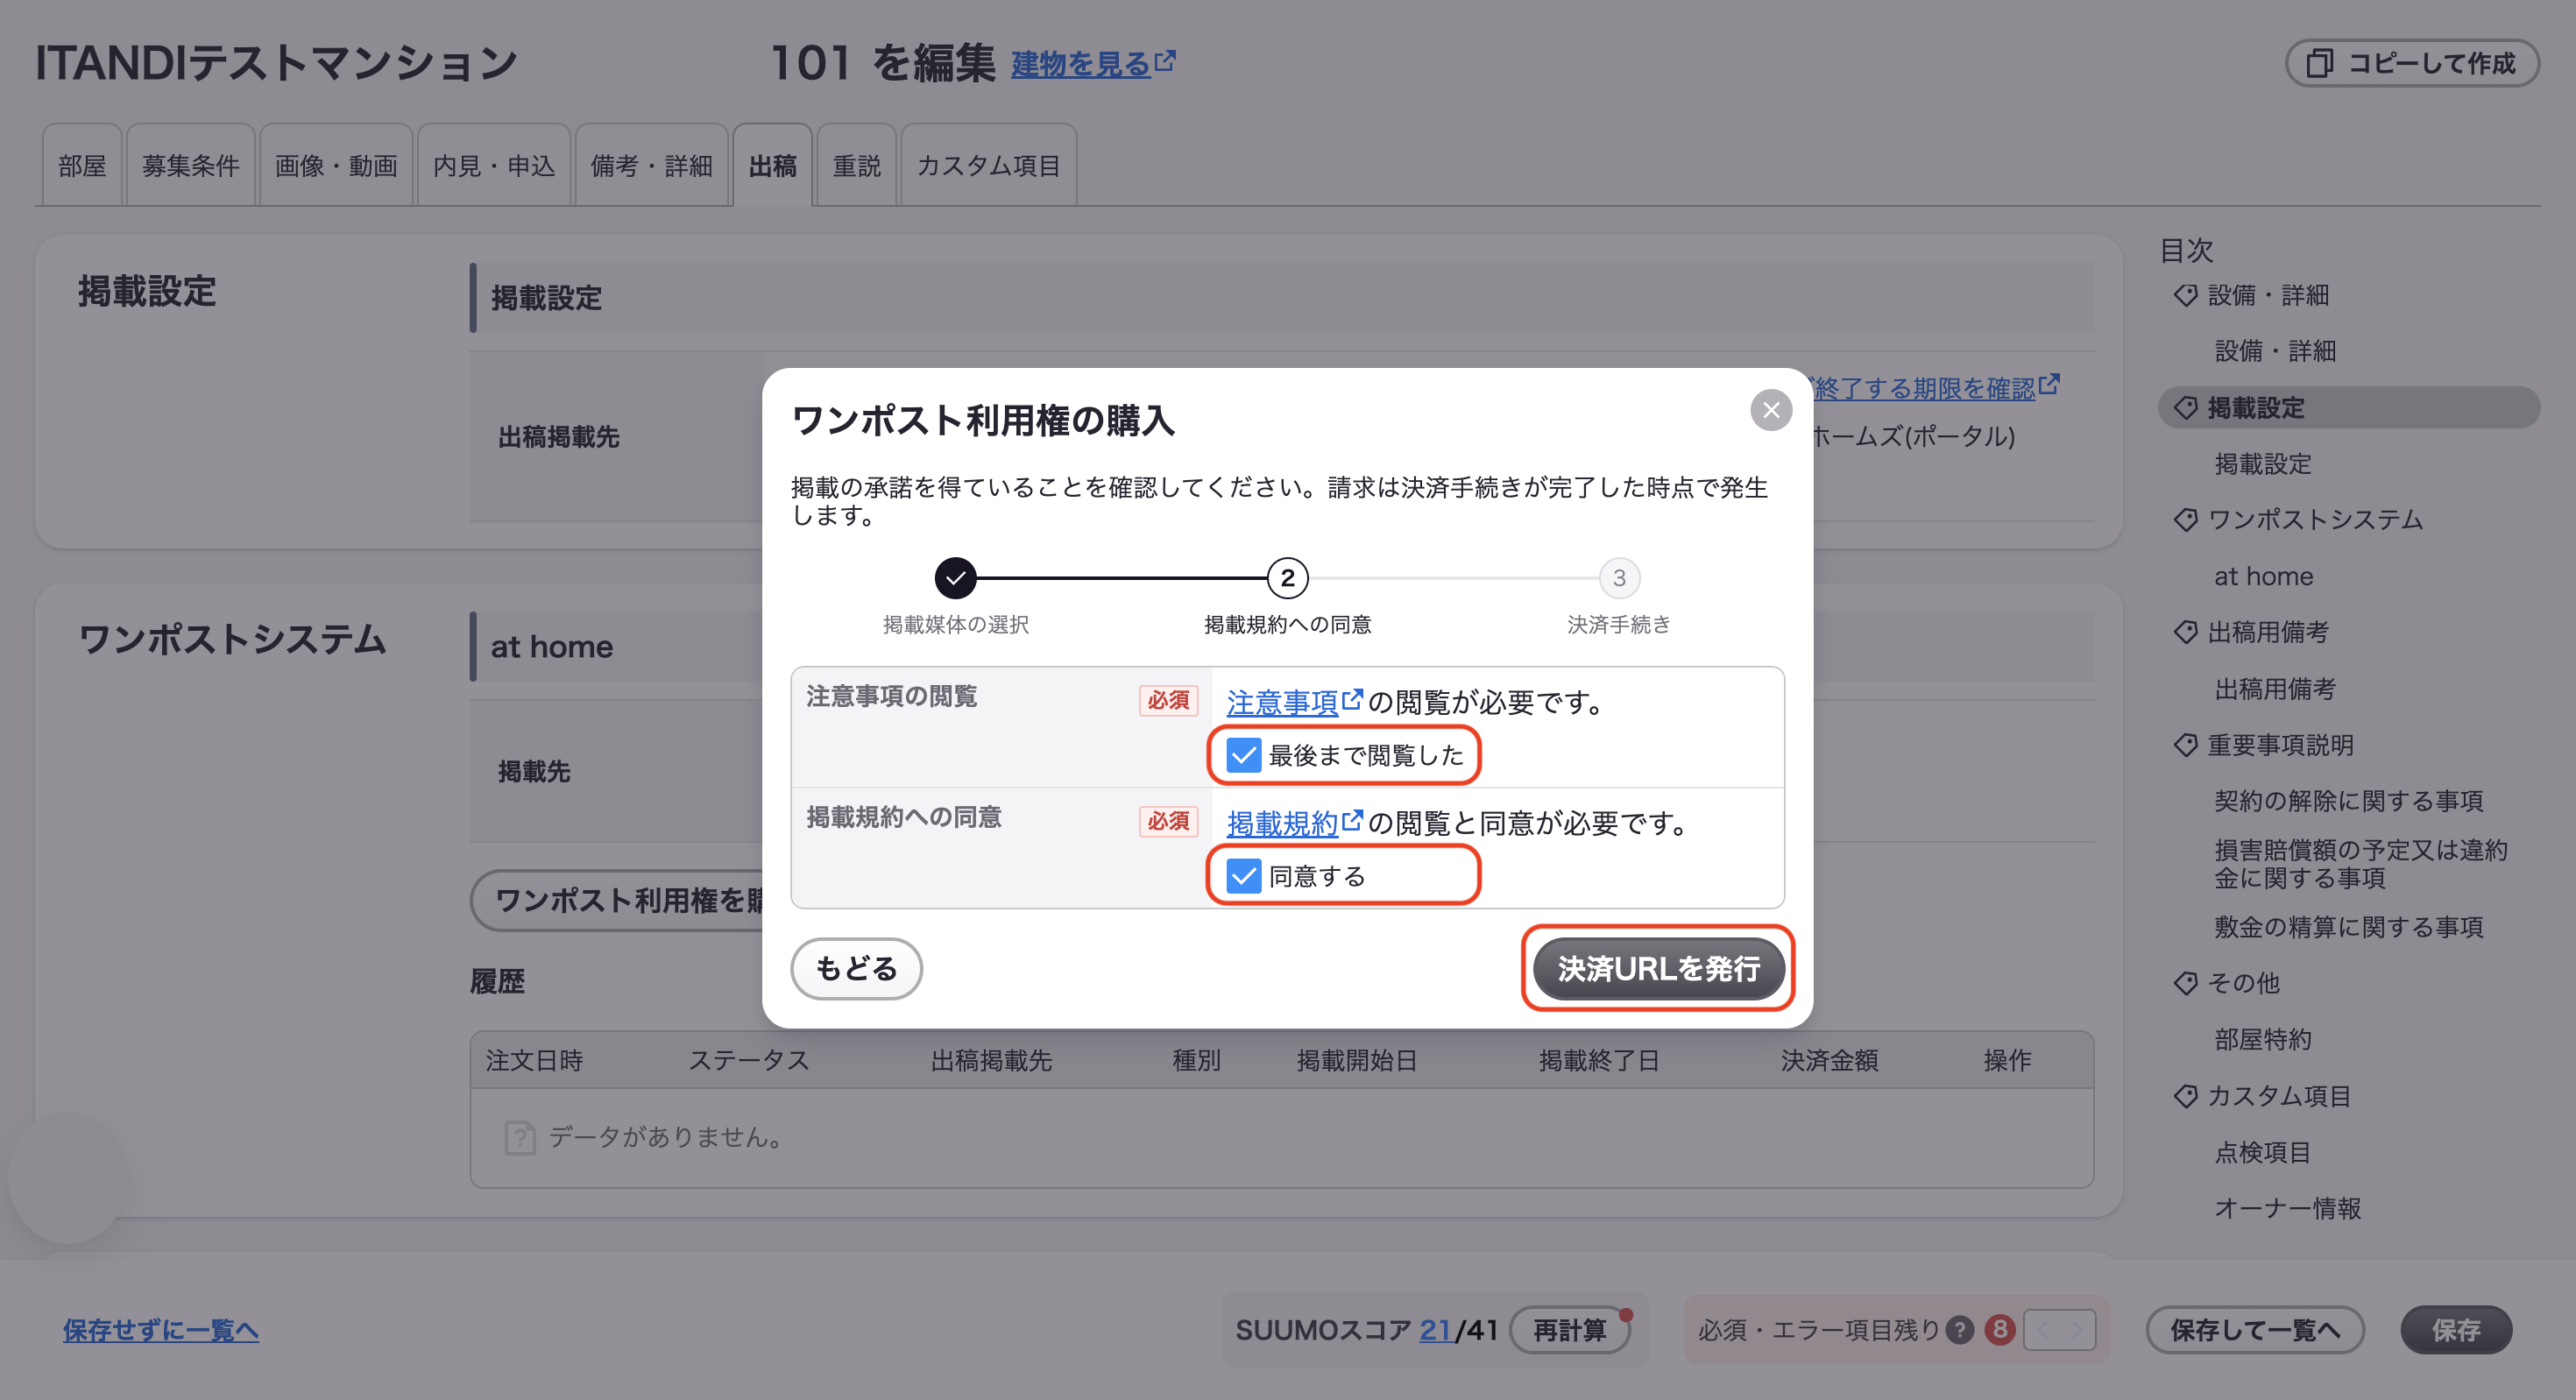
Task: Click the コピーして作成 button
Action: tap(2411, 63)
